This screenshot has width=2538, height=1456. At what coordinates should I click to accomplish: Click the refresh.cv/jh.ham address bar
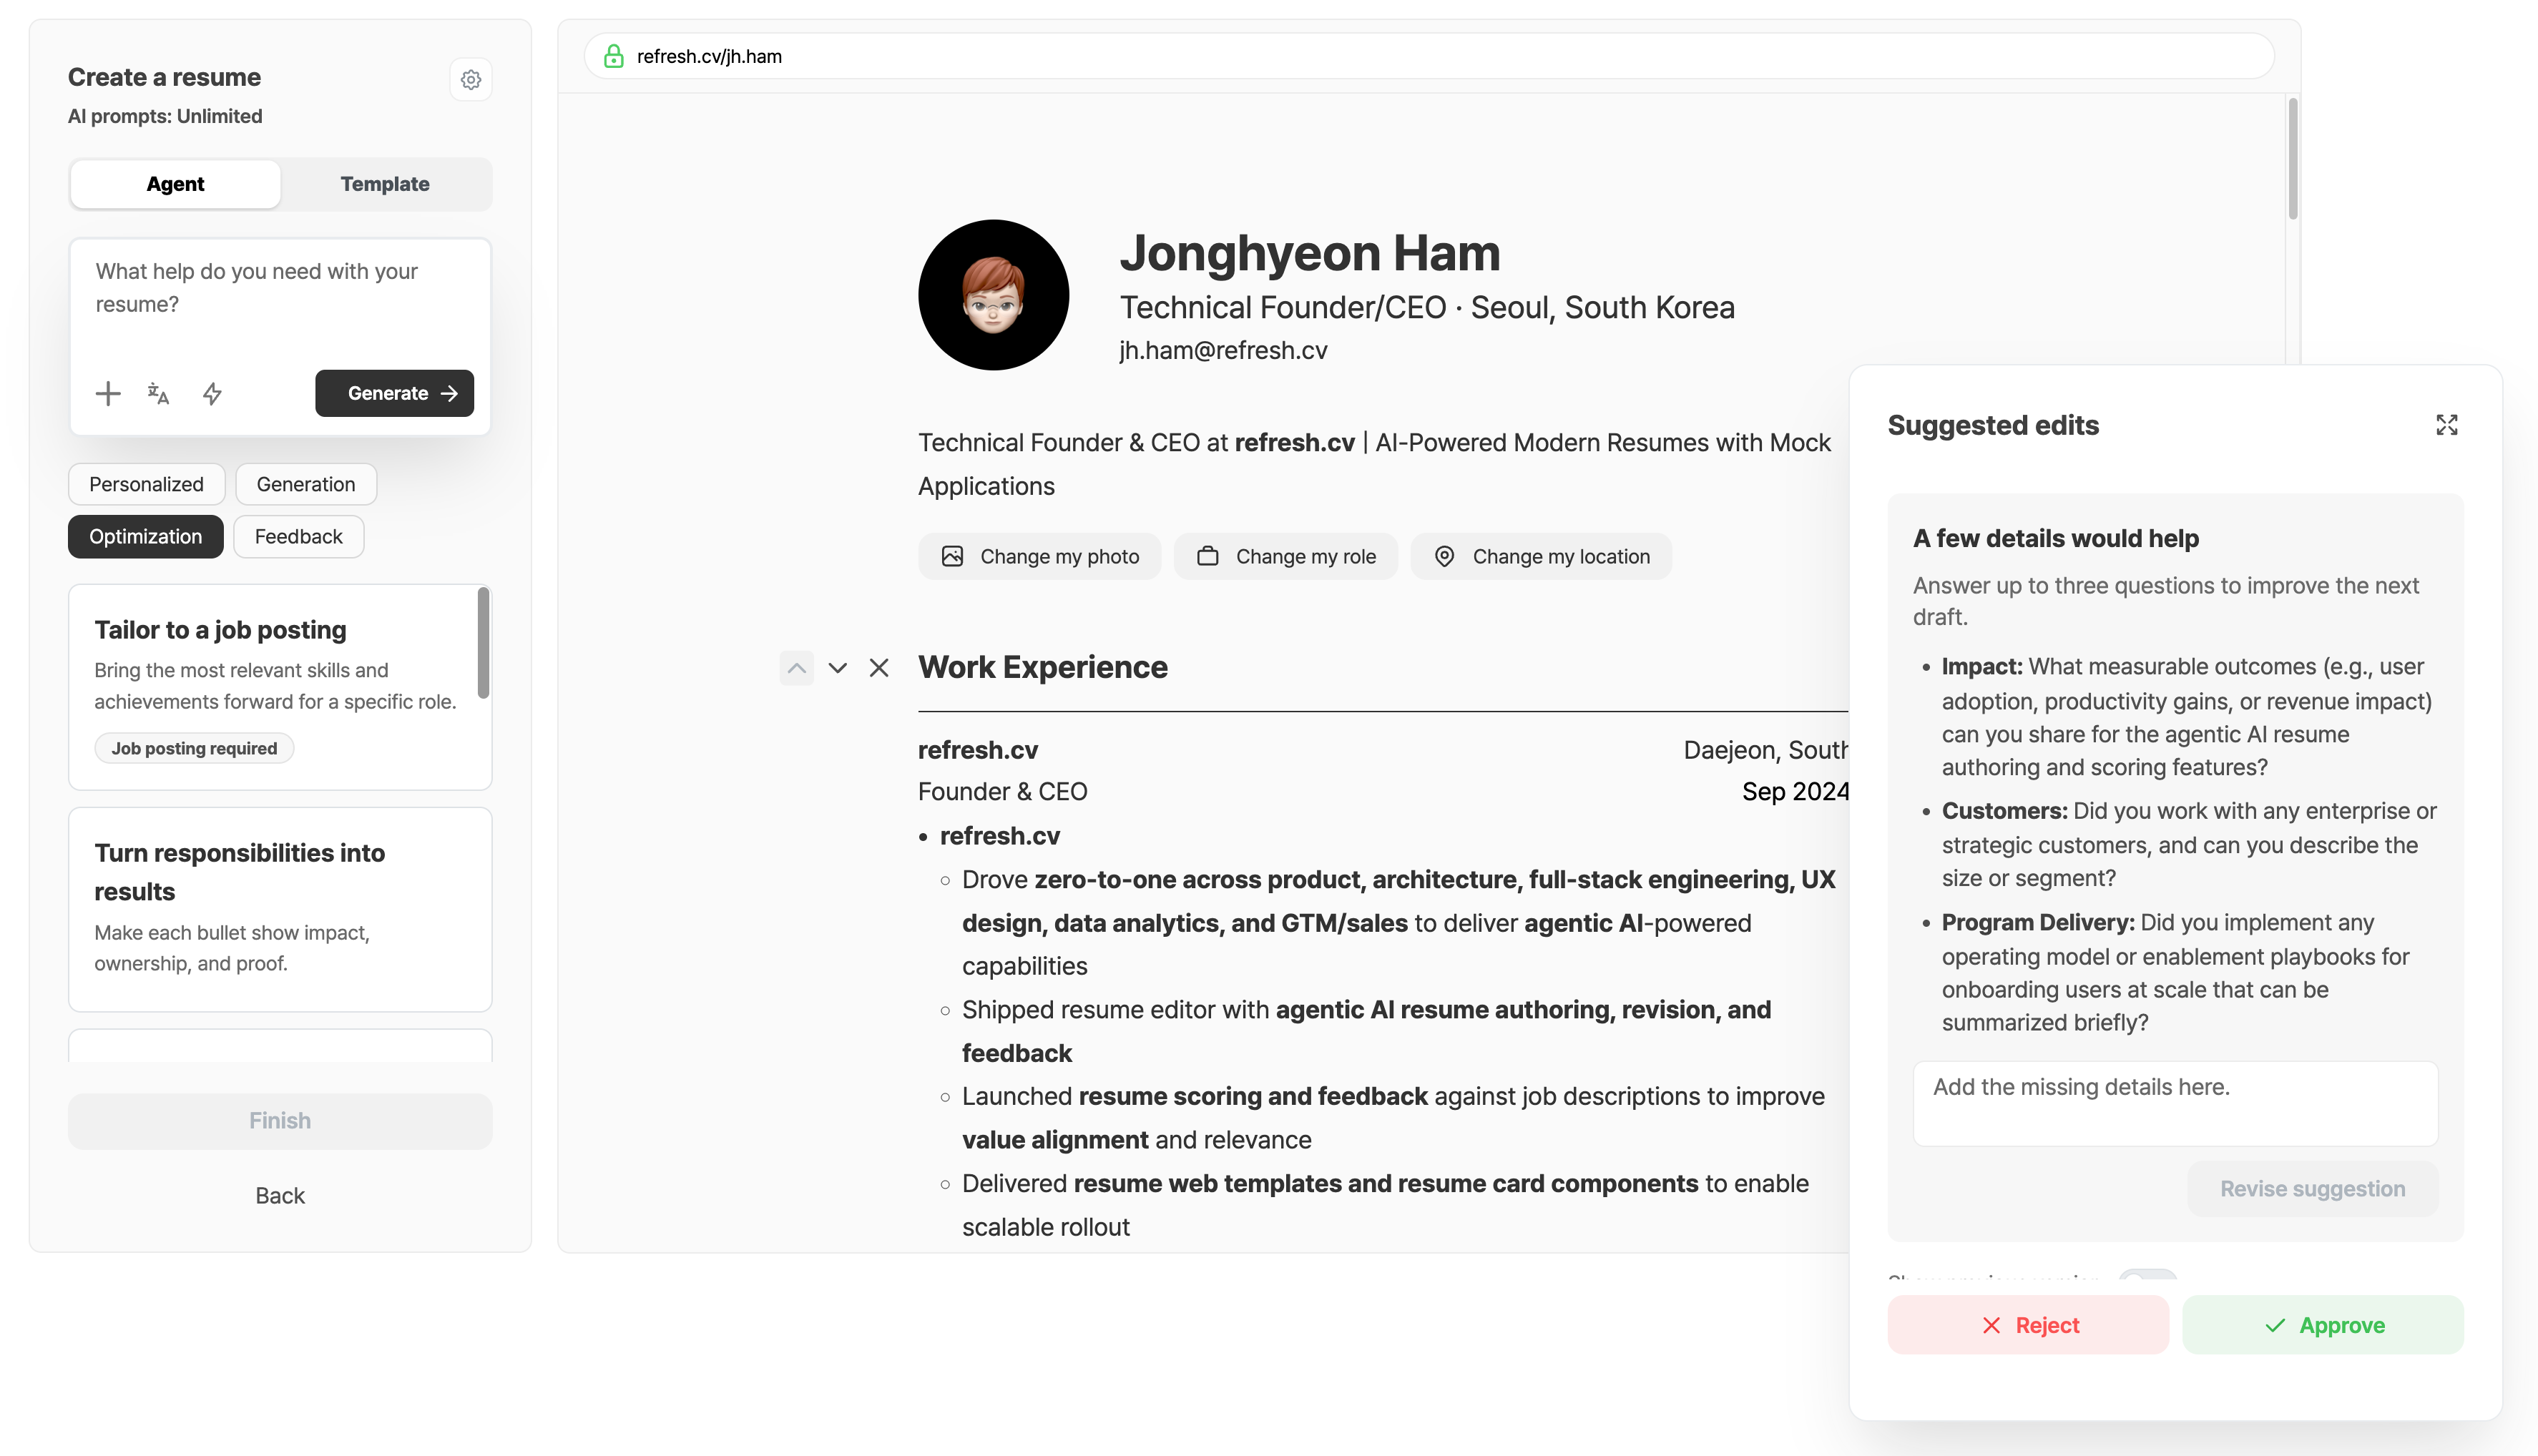click(1429, 56)
